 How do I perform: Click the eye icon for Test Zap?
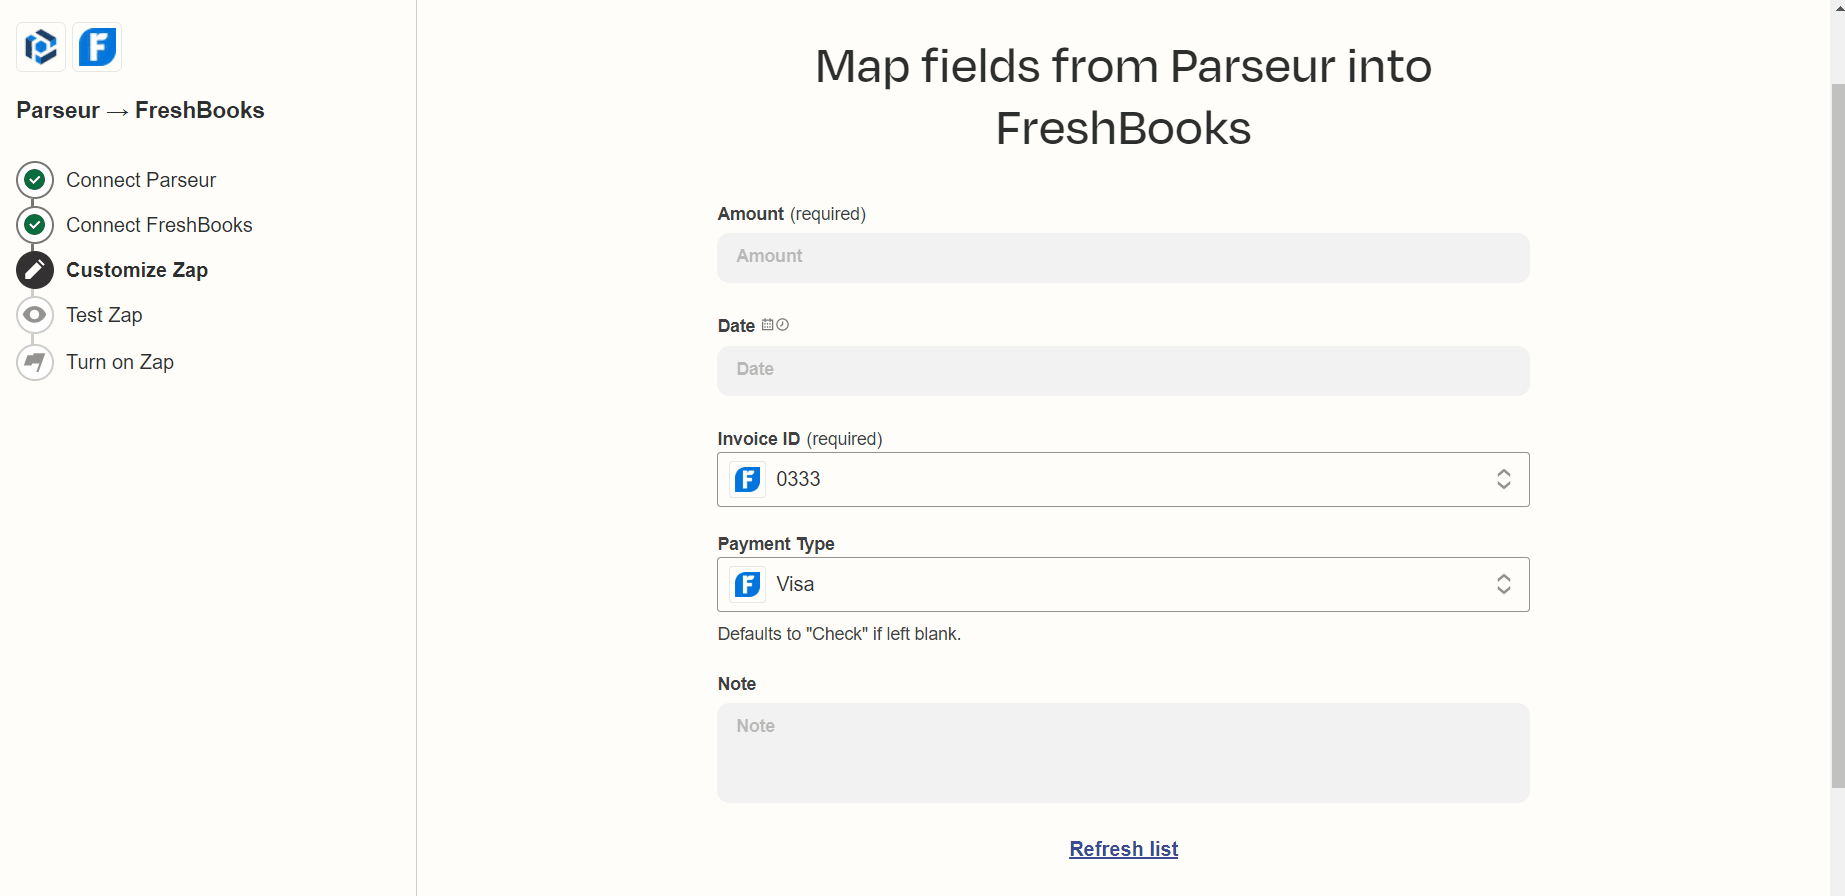(x=34, y=314)
